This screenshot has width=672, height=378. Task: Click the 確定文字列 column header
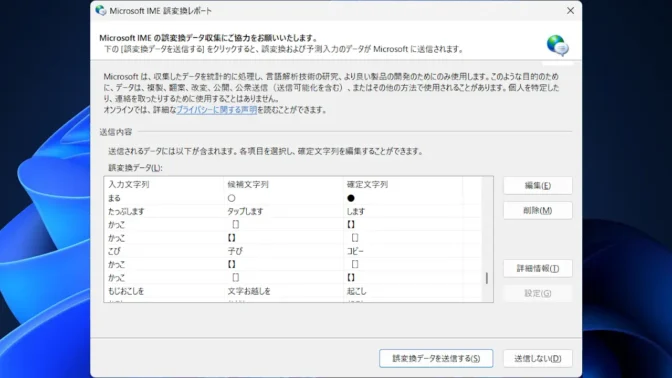click(x=403, y=184)
